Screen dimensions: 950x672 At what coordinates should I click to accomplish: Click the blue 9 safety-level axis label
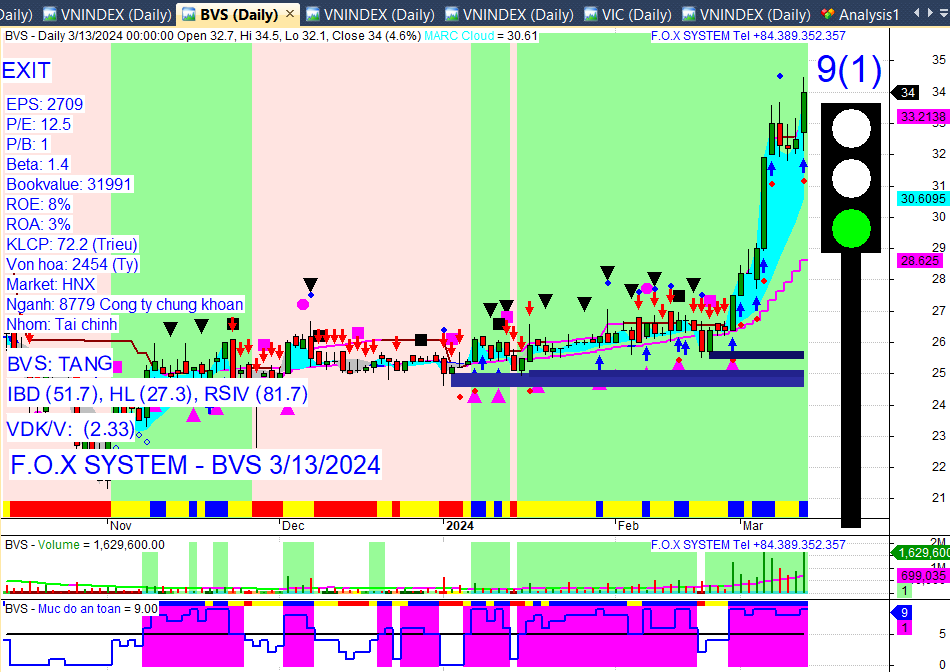[903, 613]
